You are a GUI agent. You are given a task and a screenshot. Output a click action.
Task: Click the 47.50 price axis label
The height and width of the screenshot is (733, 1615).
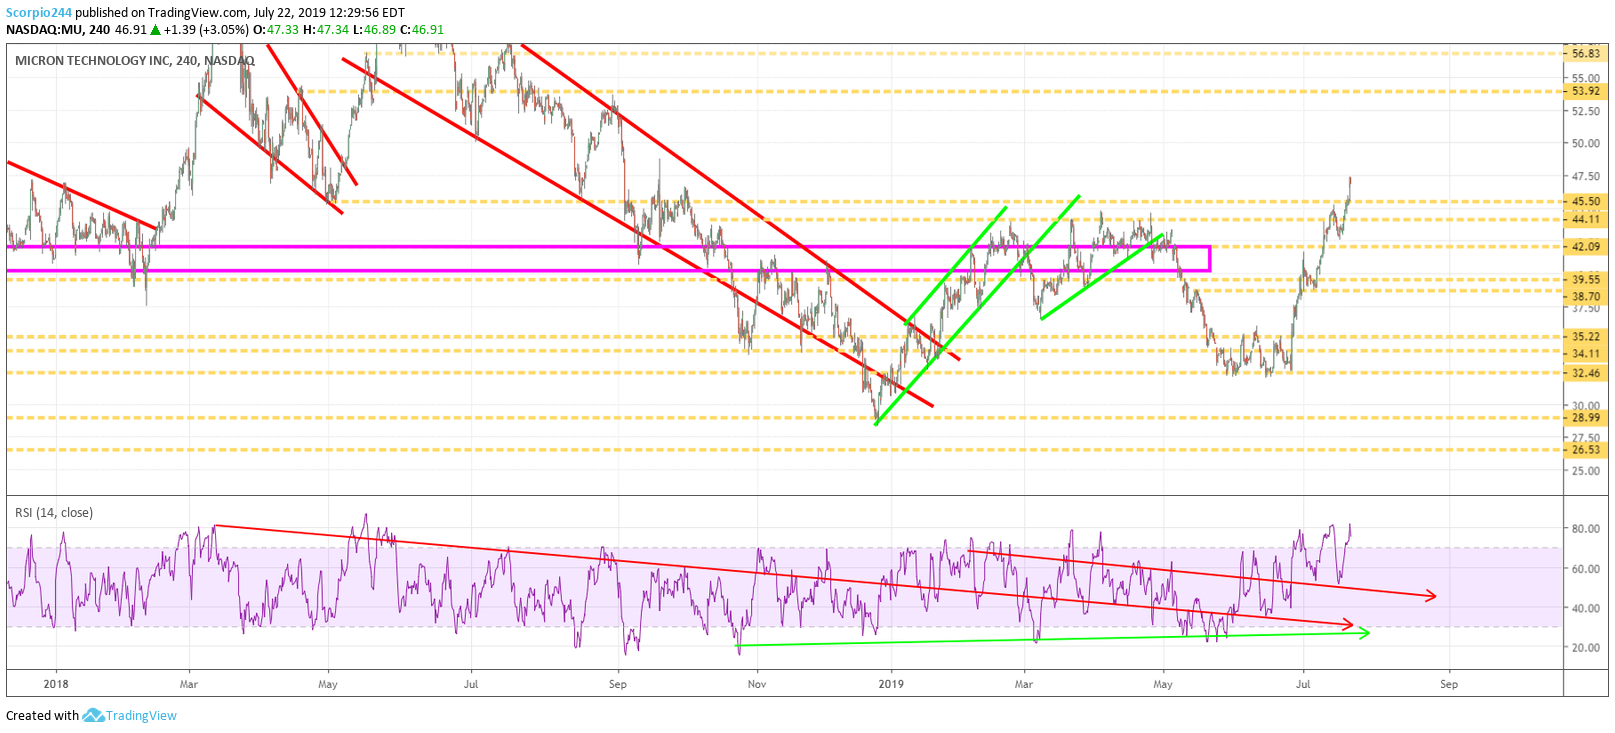1586,176
